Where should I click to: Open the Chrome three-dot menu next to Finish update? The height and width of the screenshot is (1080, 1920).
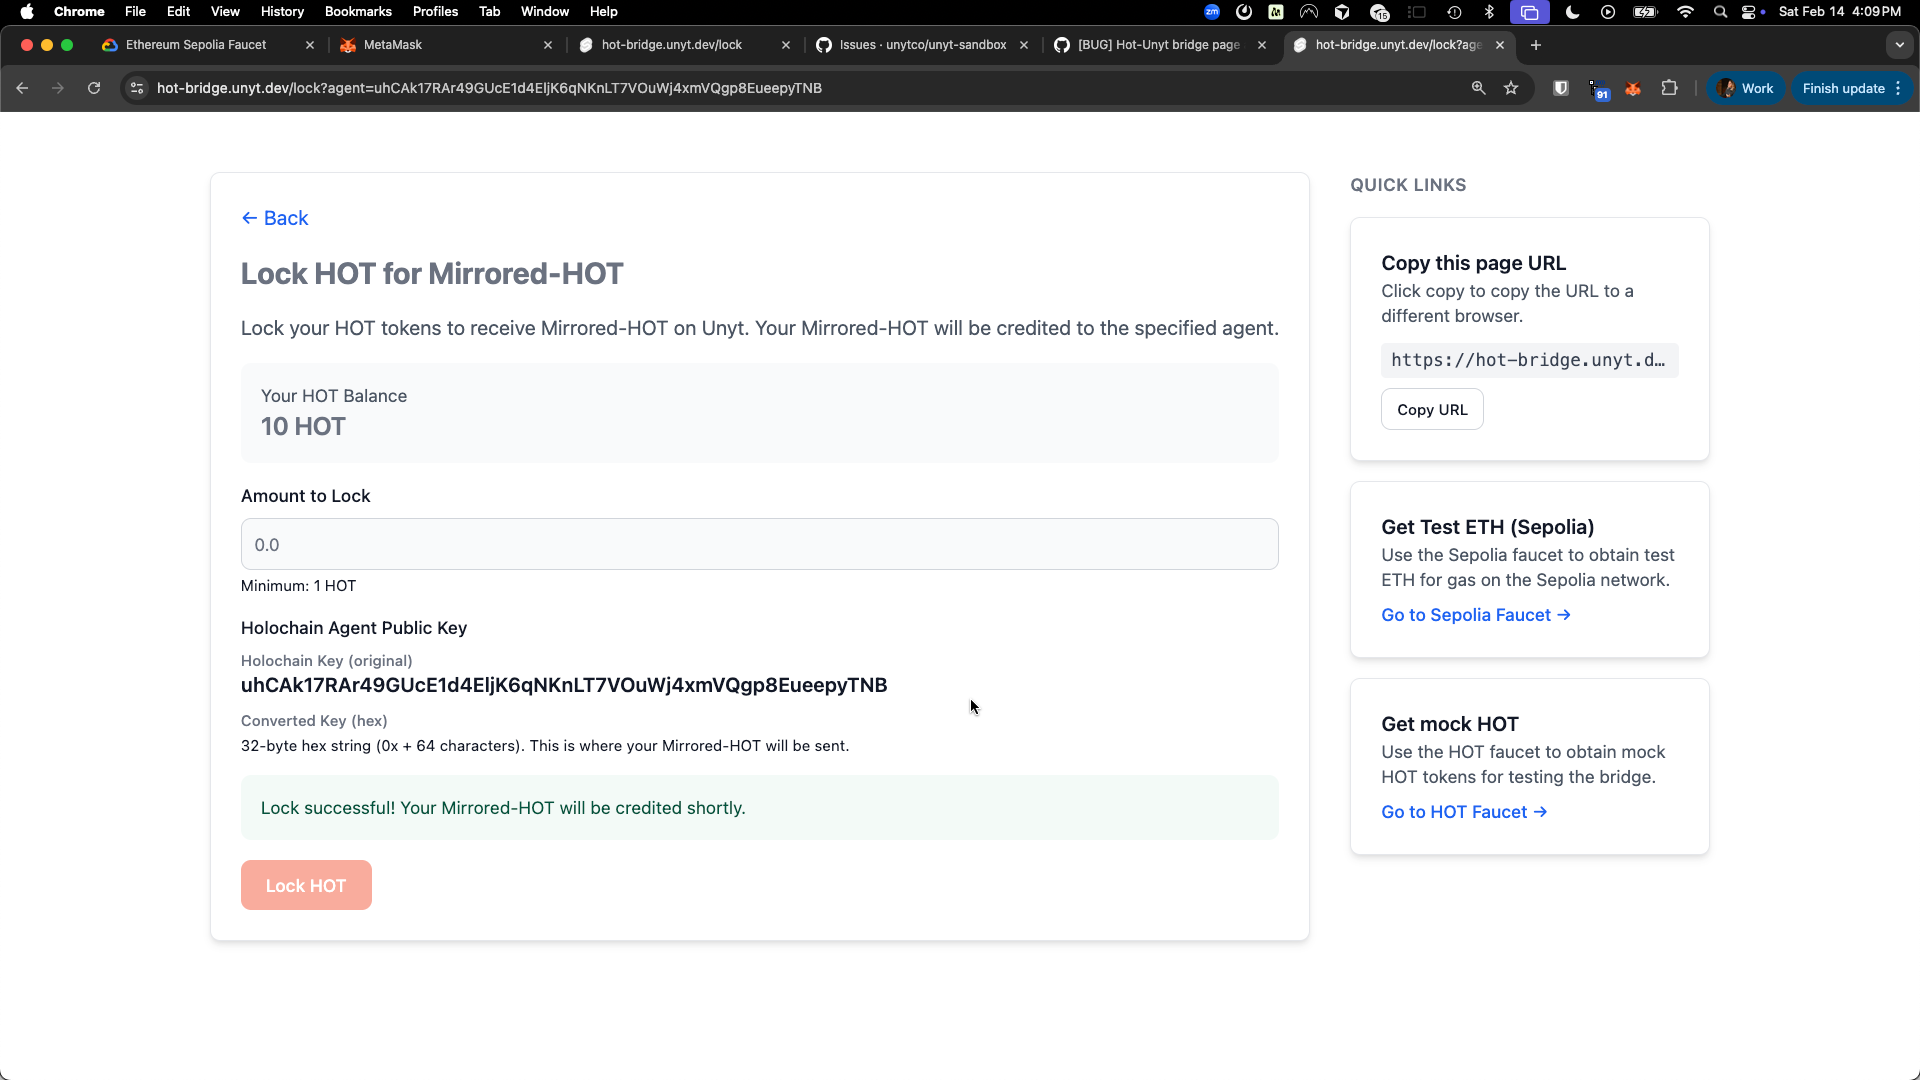(x=1898, y=88)
